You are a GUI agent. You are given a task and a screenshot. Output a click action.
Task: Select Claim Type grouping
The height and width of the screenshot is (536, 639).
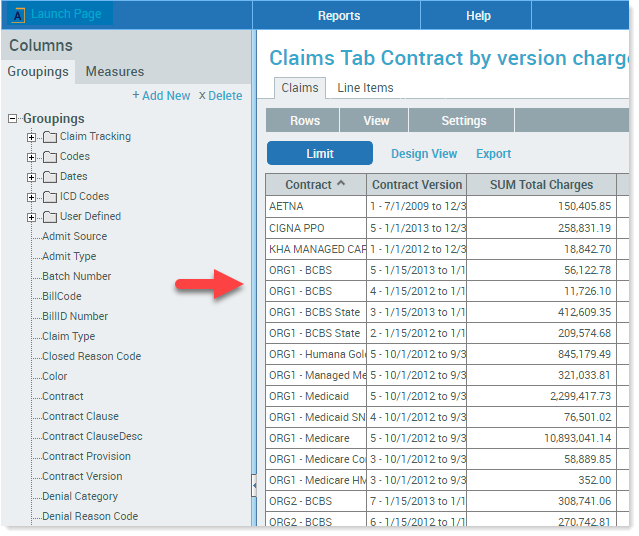(x=68, y=336)
